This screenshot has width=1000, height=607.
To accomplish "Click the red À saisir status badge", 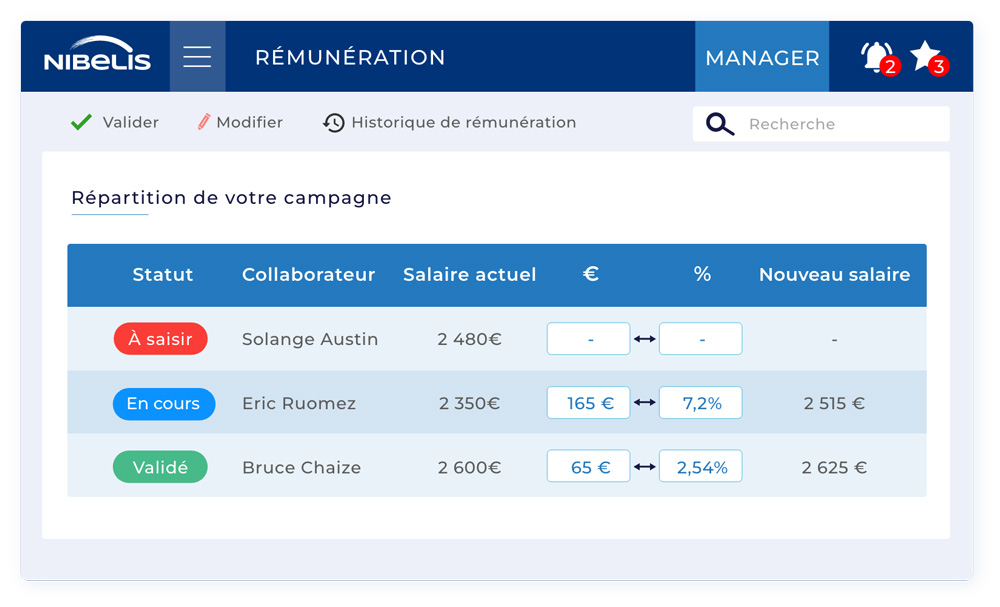I will [160, 339].
